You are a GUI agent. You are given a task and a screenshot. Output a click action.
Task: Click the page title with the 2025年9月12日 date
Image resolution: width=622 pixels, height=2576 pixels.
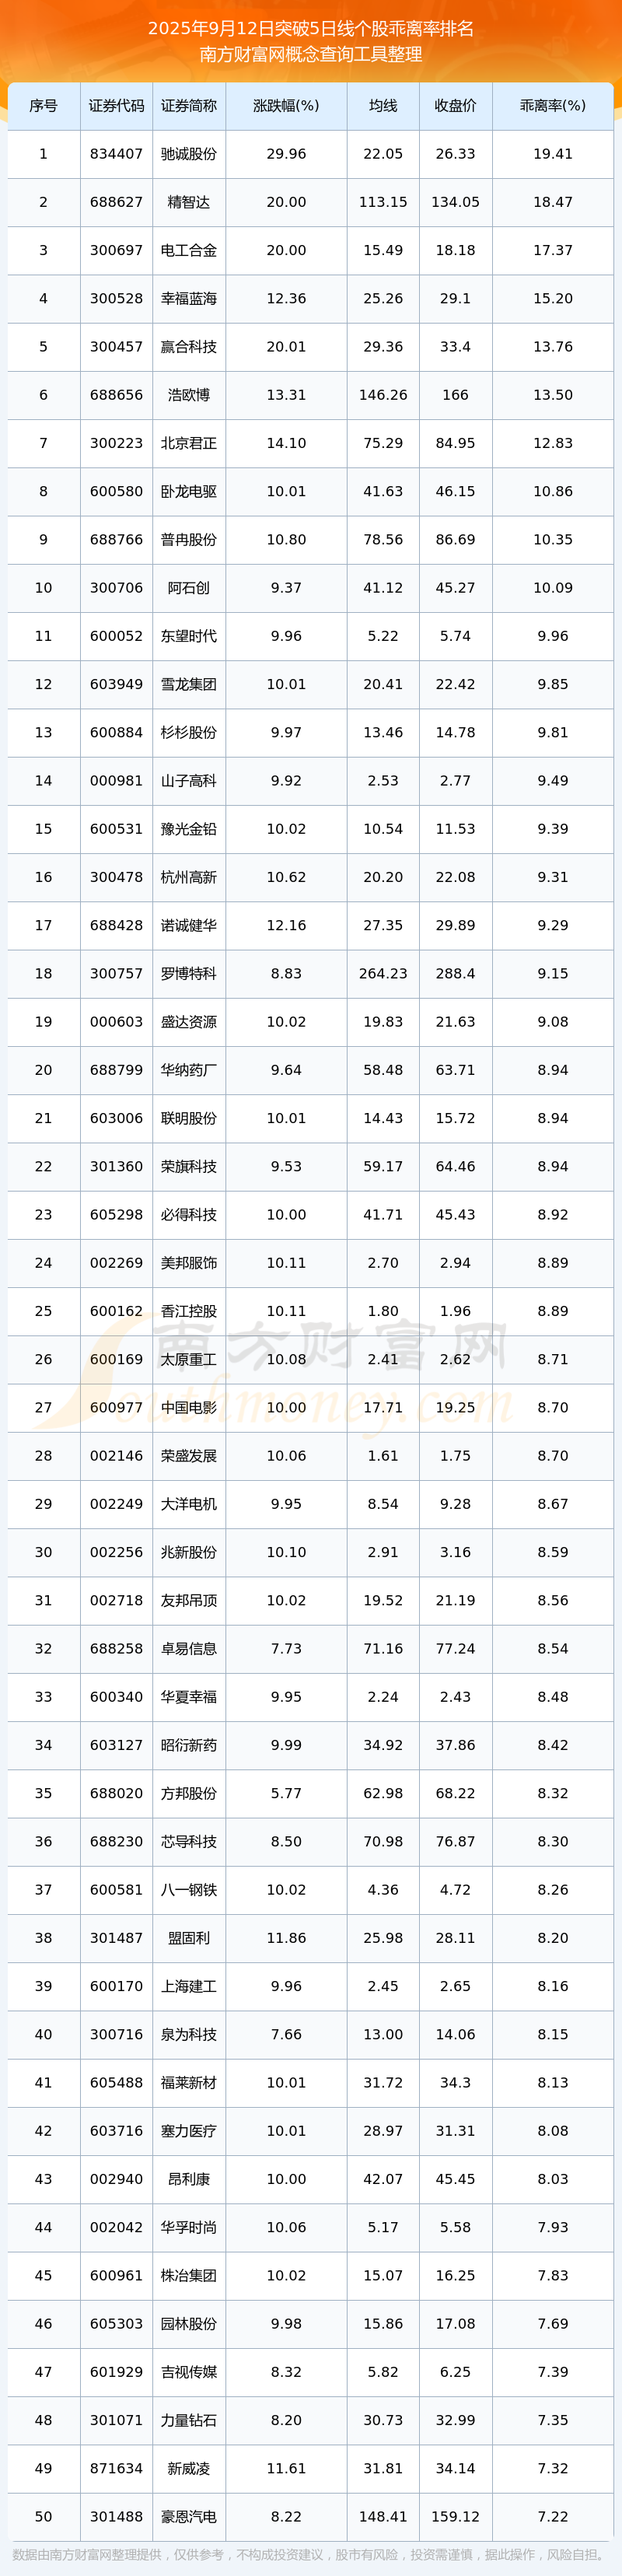coord(311,28)
